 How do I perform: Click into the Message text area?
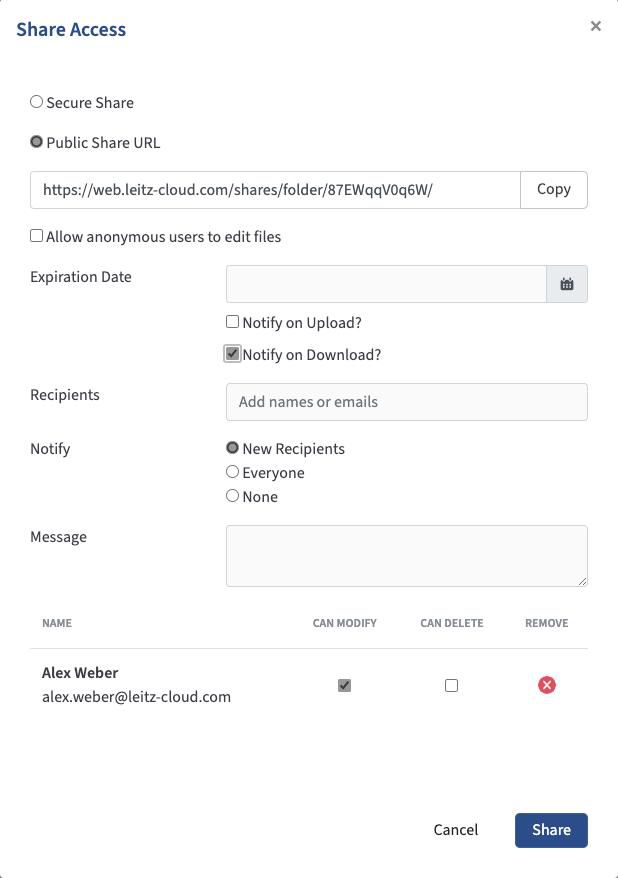click(x=406, y=555)
